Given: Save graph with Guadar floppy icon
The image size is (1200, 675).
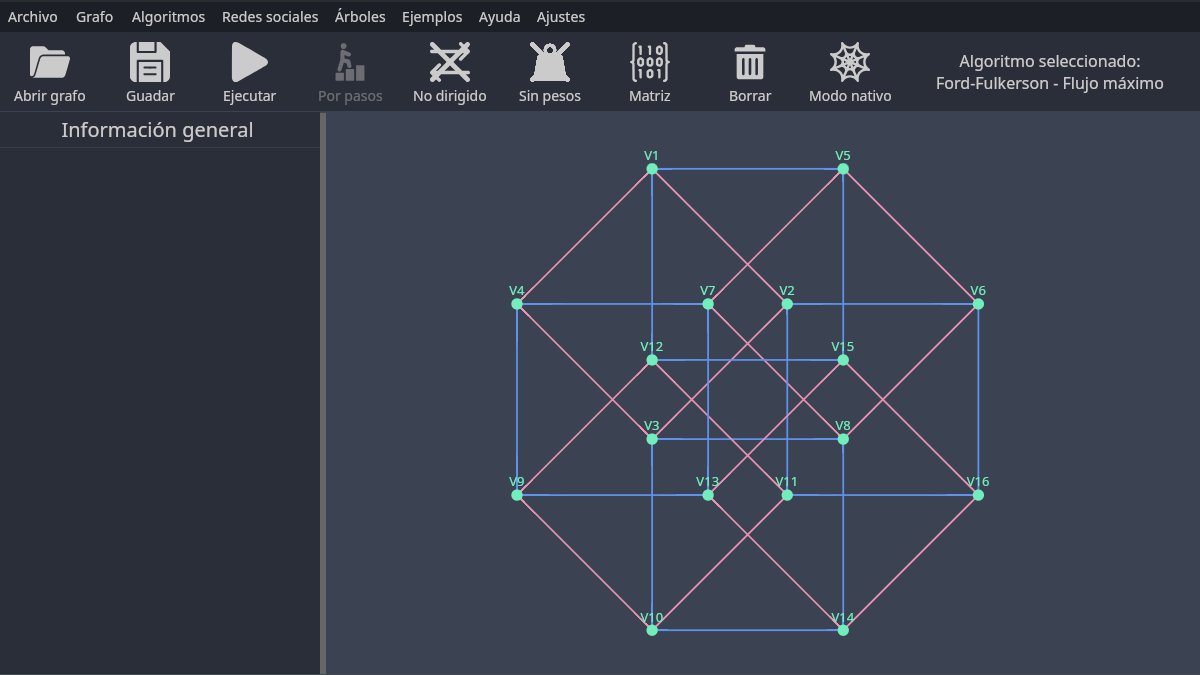Looking at the screenshot, I should (150, 63).
